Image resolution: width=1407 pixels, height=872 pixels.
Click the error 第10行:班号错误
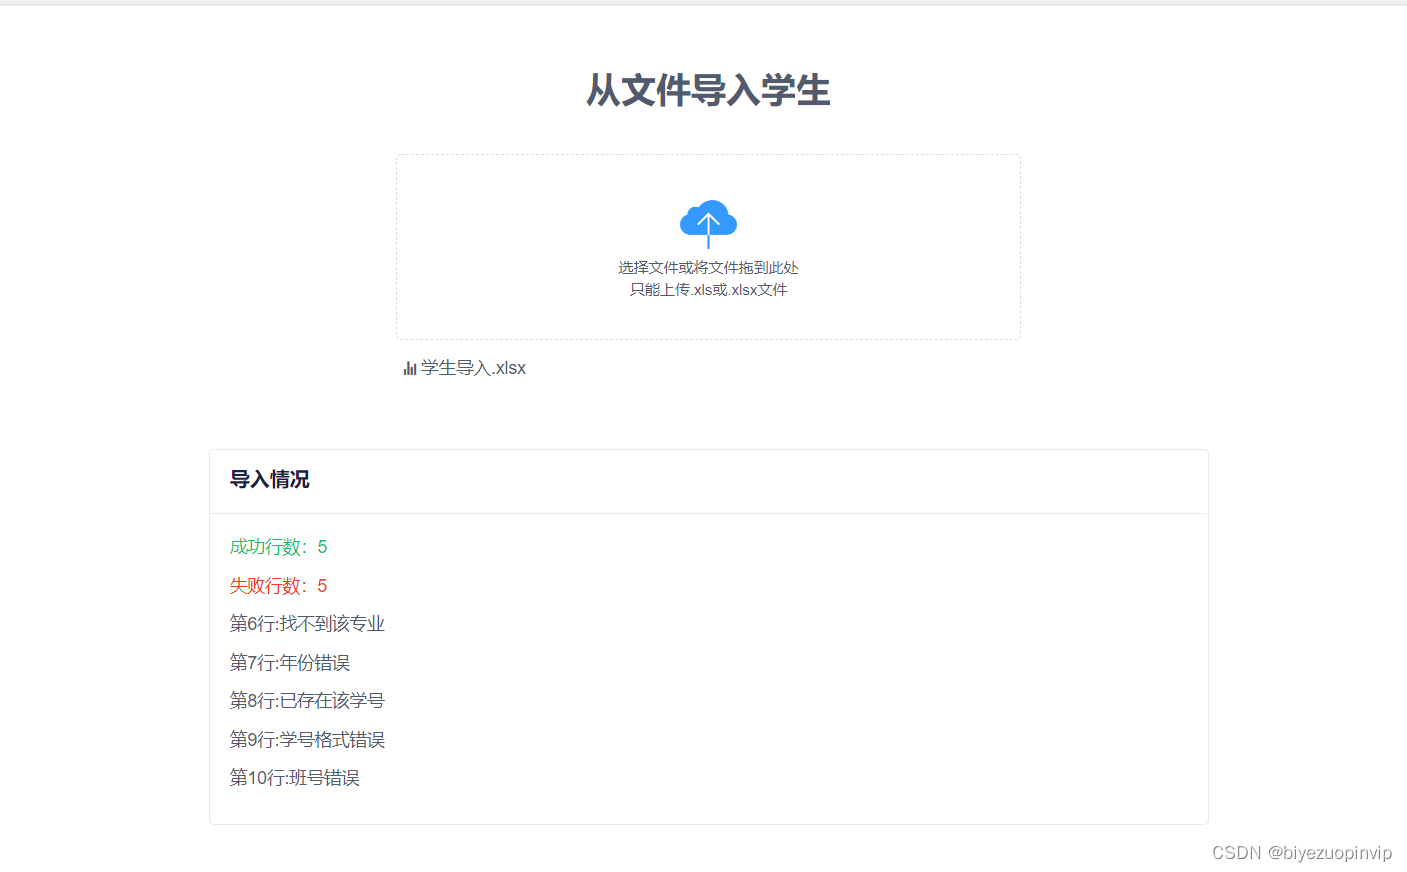295,778
